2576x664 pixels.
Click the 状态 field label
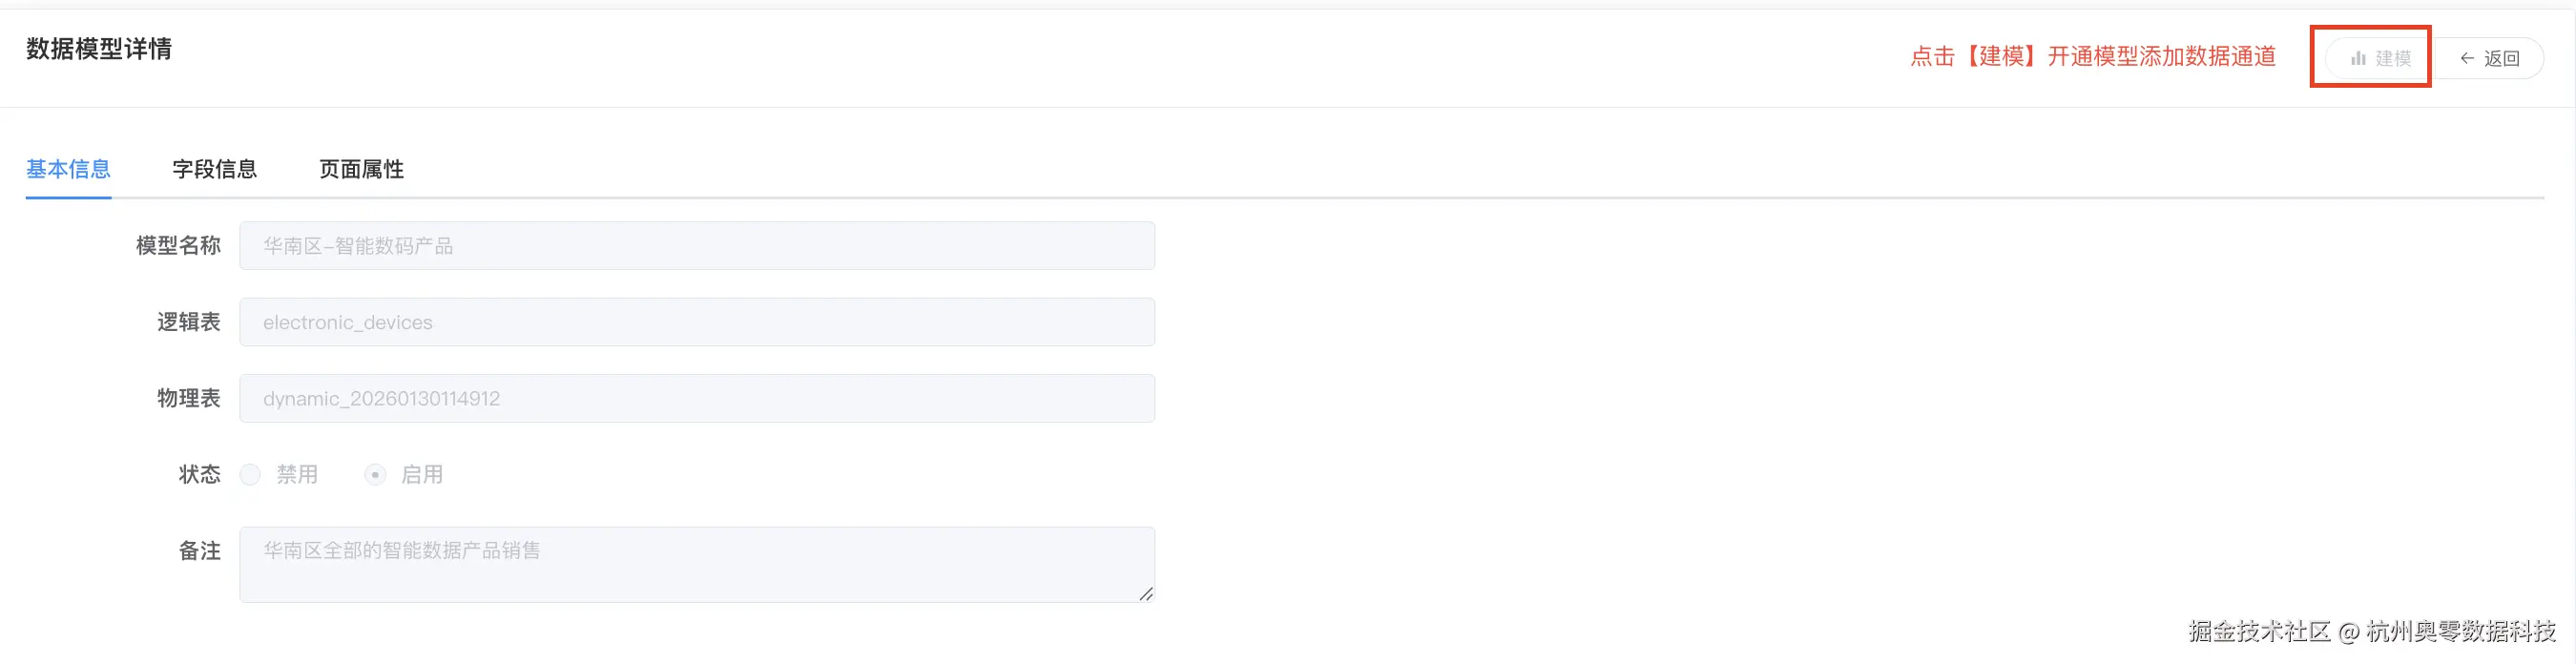click(x=199, y=474)
